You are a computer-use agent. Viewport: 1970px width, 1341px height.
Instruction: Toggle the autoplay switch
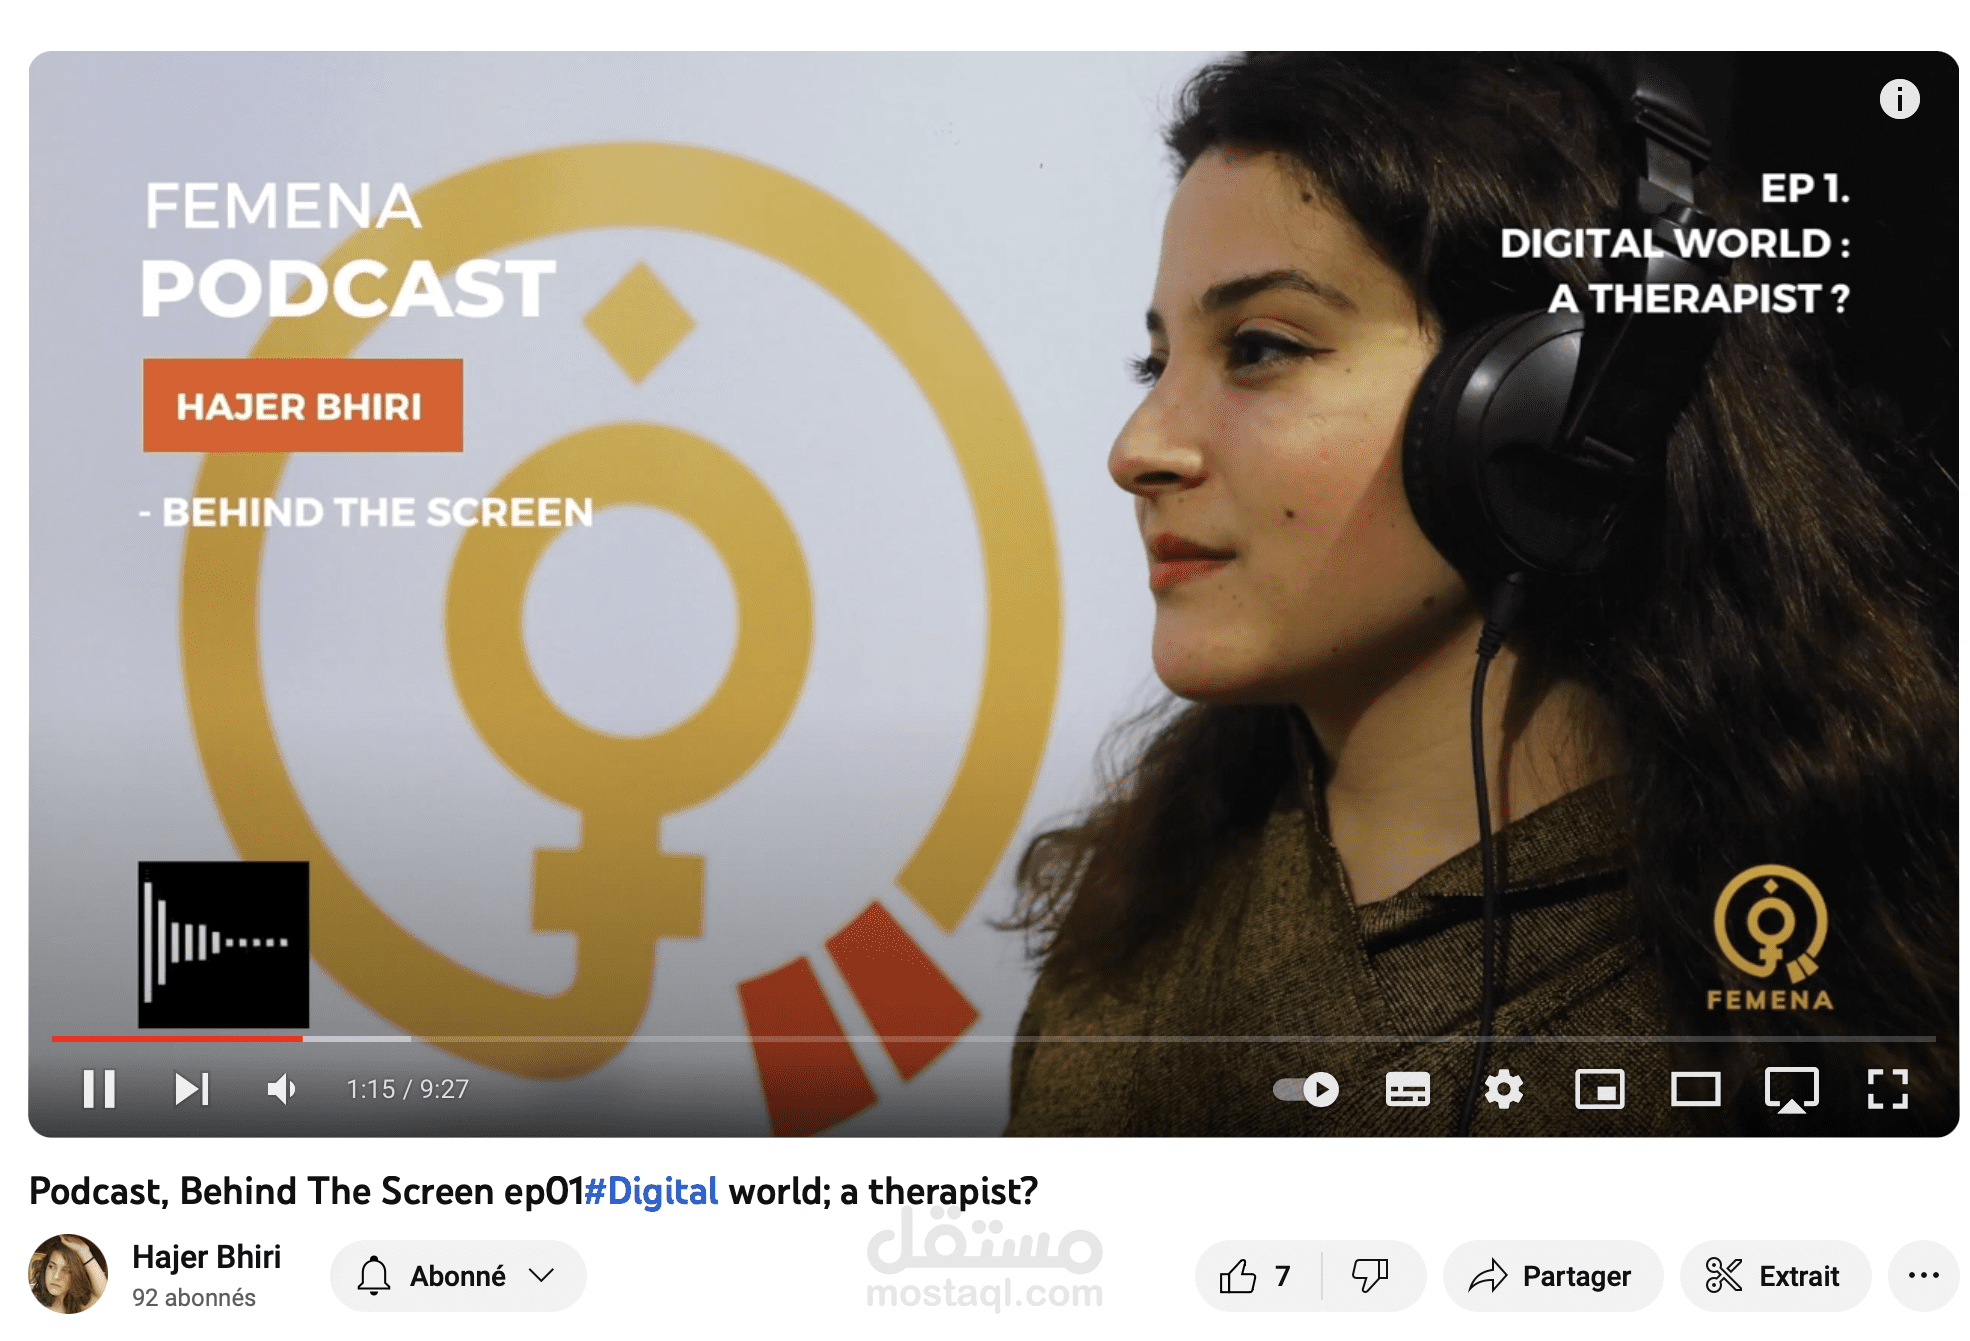tap(1306, 1089)
